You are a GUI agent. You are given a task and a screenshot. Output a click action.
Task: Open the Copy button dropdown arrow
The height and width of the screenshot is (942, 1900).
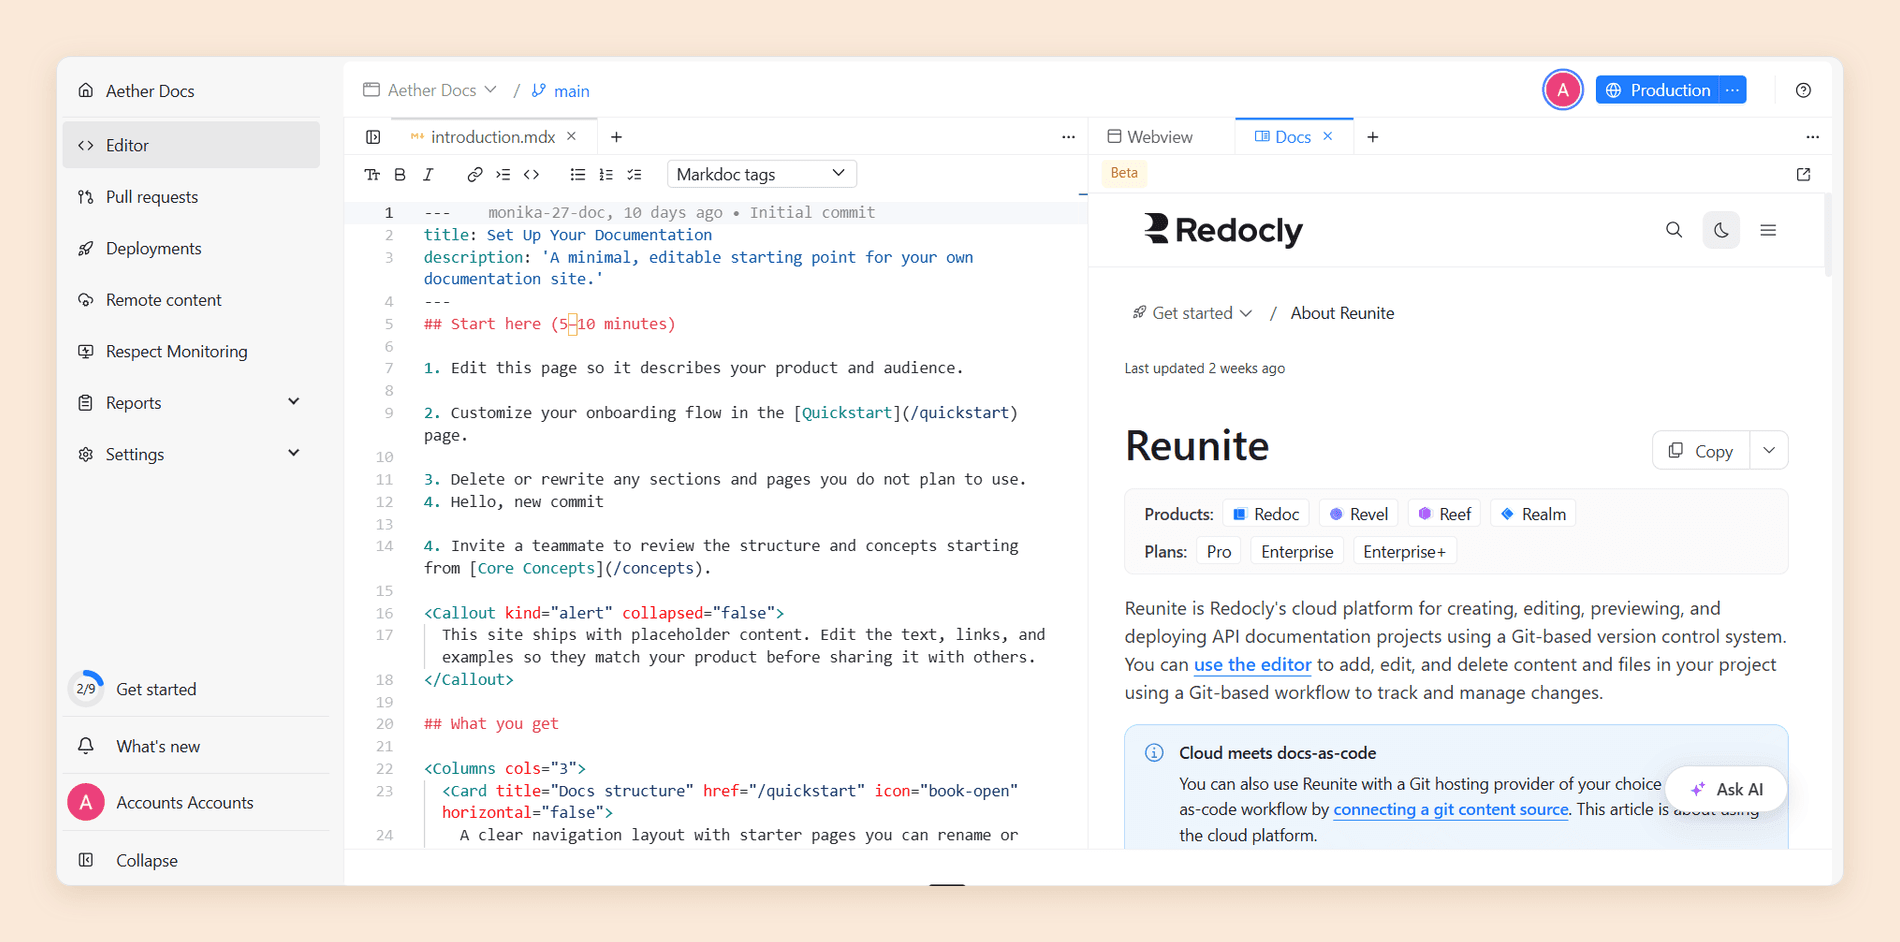[x=1769, y=451]
